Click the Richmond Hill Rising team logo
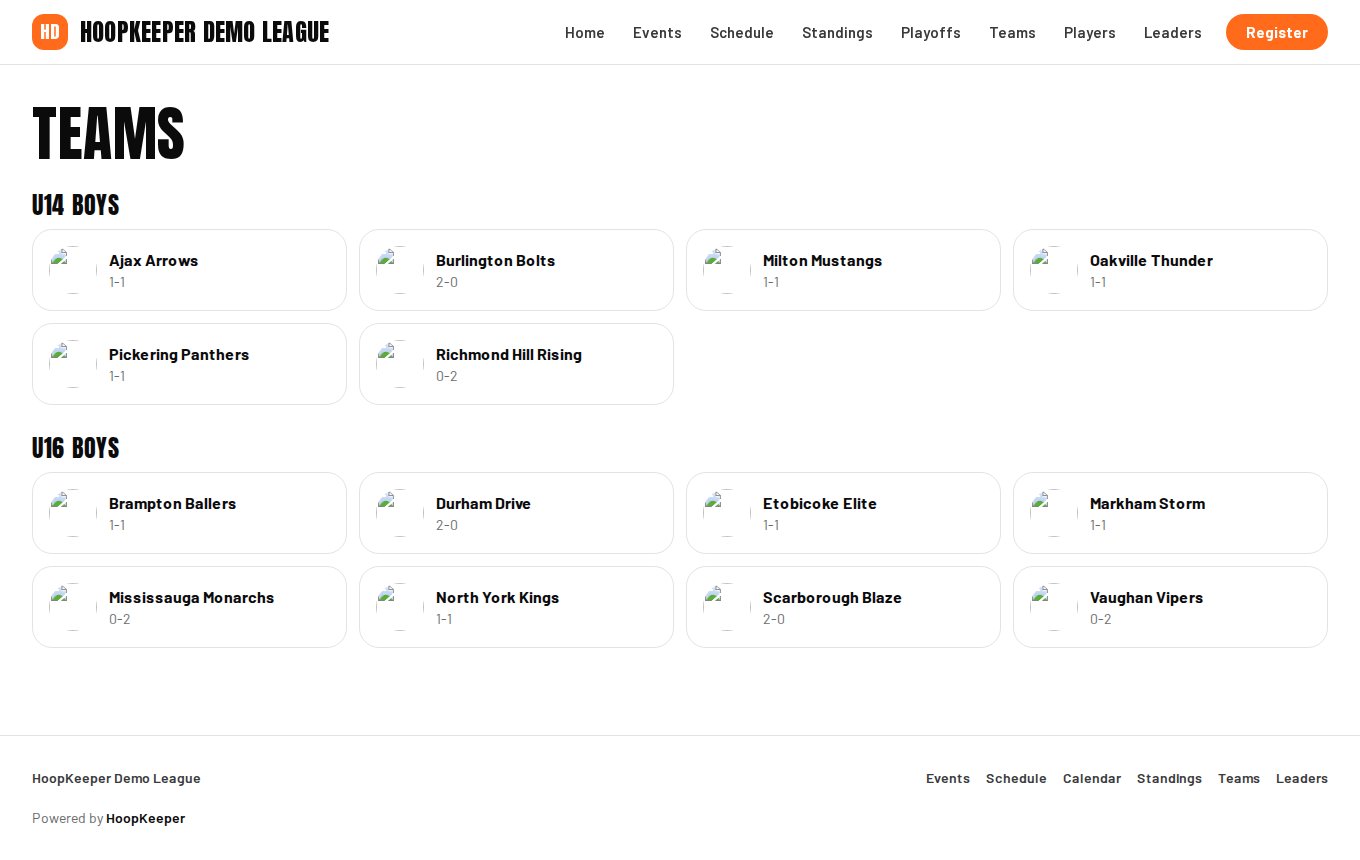1360x860 pixels. pos(400,364)
